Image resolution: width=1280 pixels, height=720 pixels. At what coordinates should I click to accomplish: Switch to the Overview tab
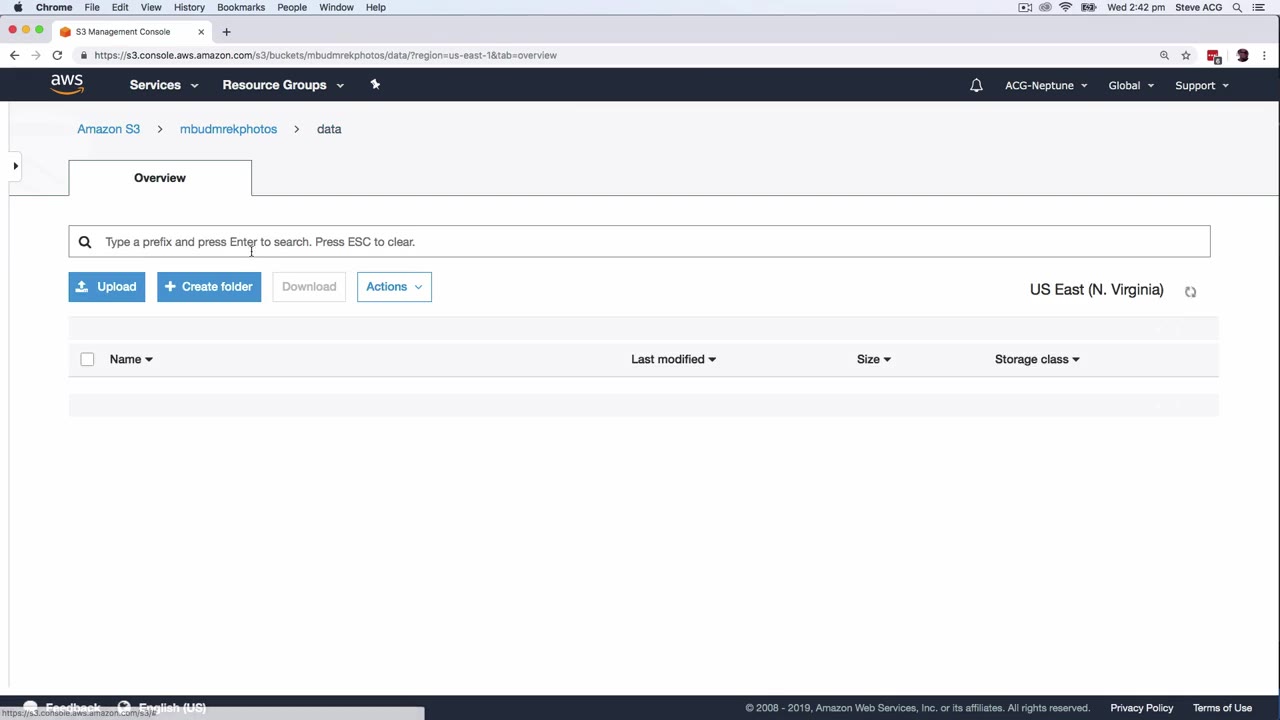tap(160, 178)
